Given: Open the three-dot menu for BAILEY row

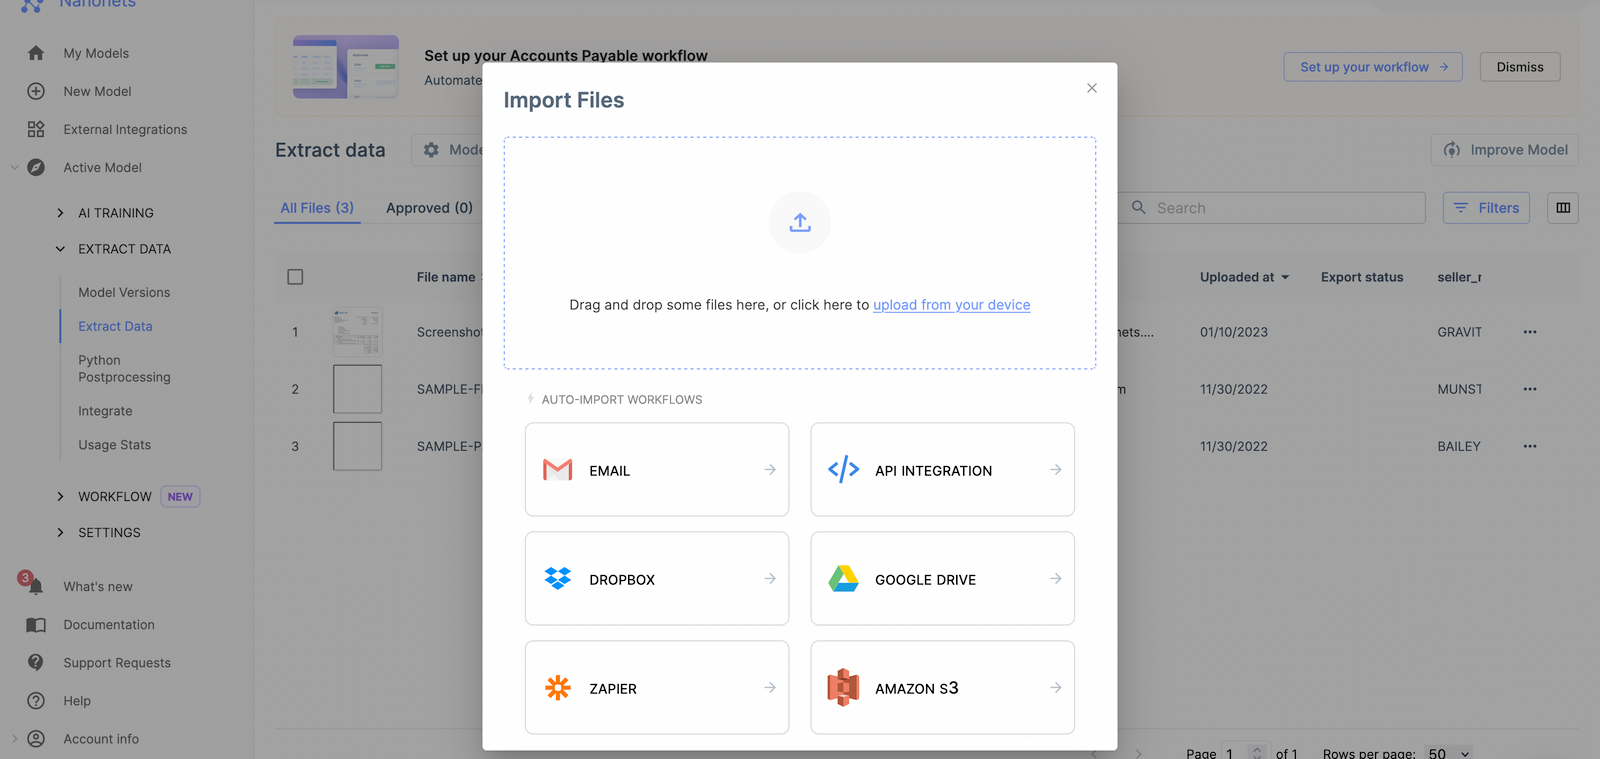Looking at the screenshot, I should 1530,446.
